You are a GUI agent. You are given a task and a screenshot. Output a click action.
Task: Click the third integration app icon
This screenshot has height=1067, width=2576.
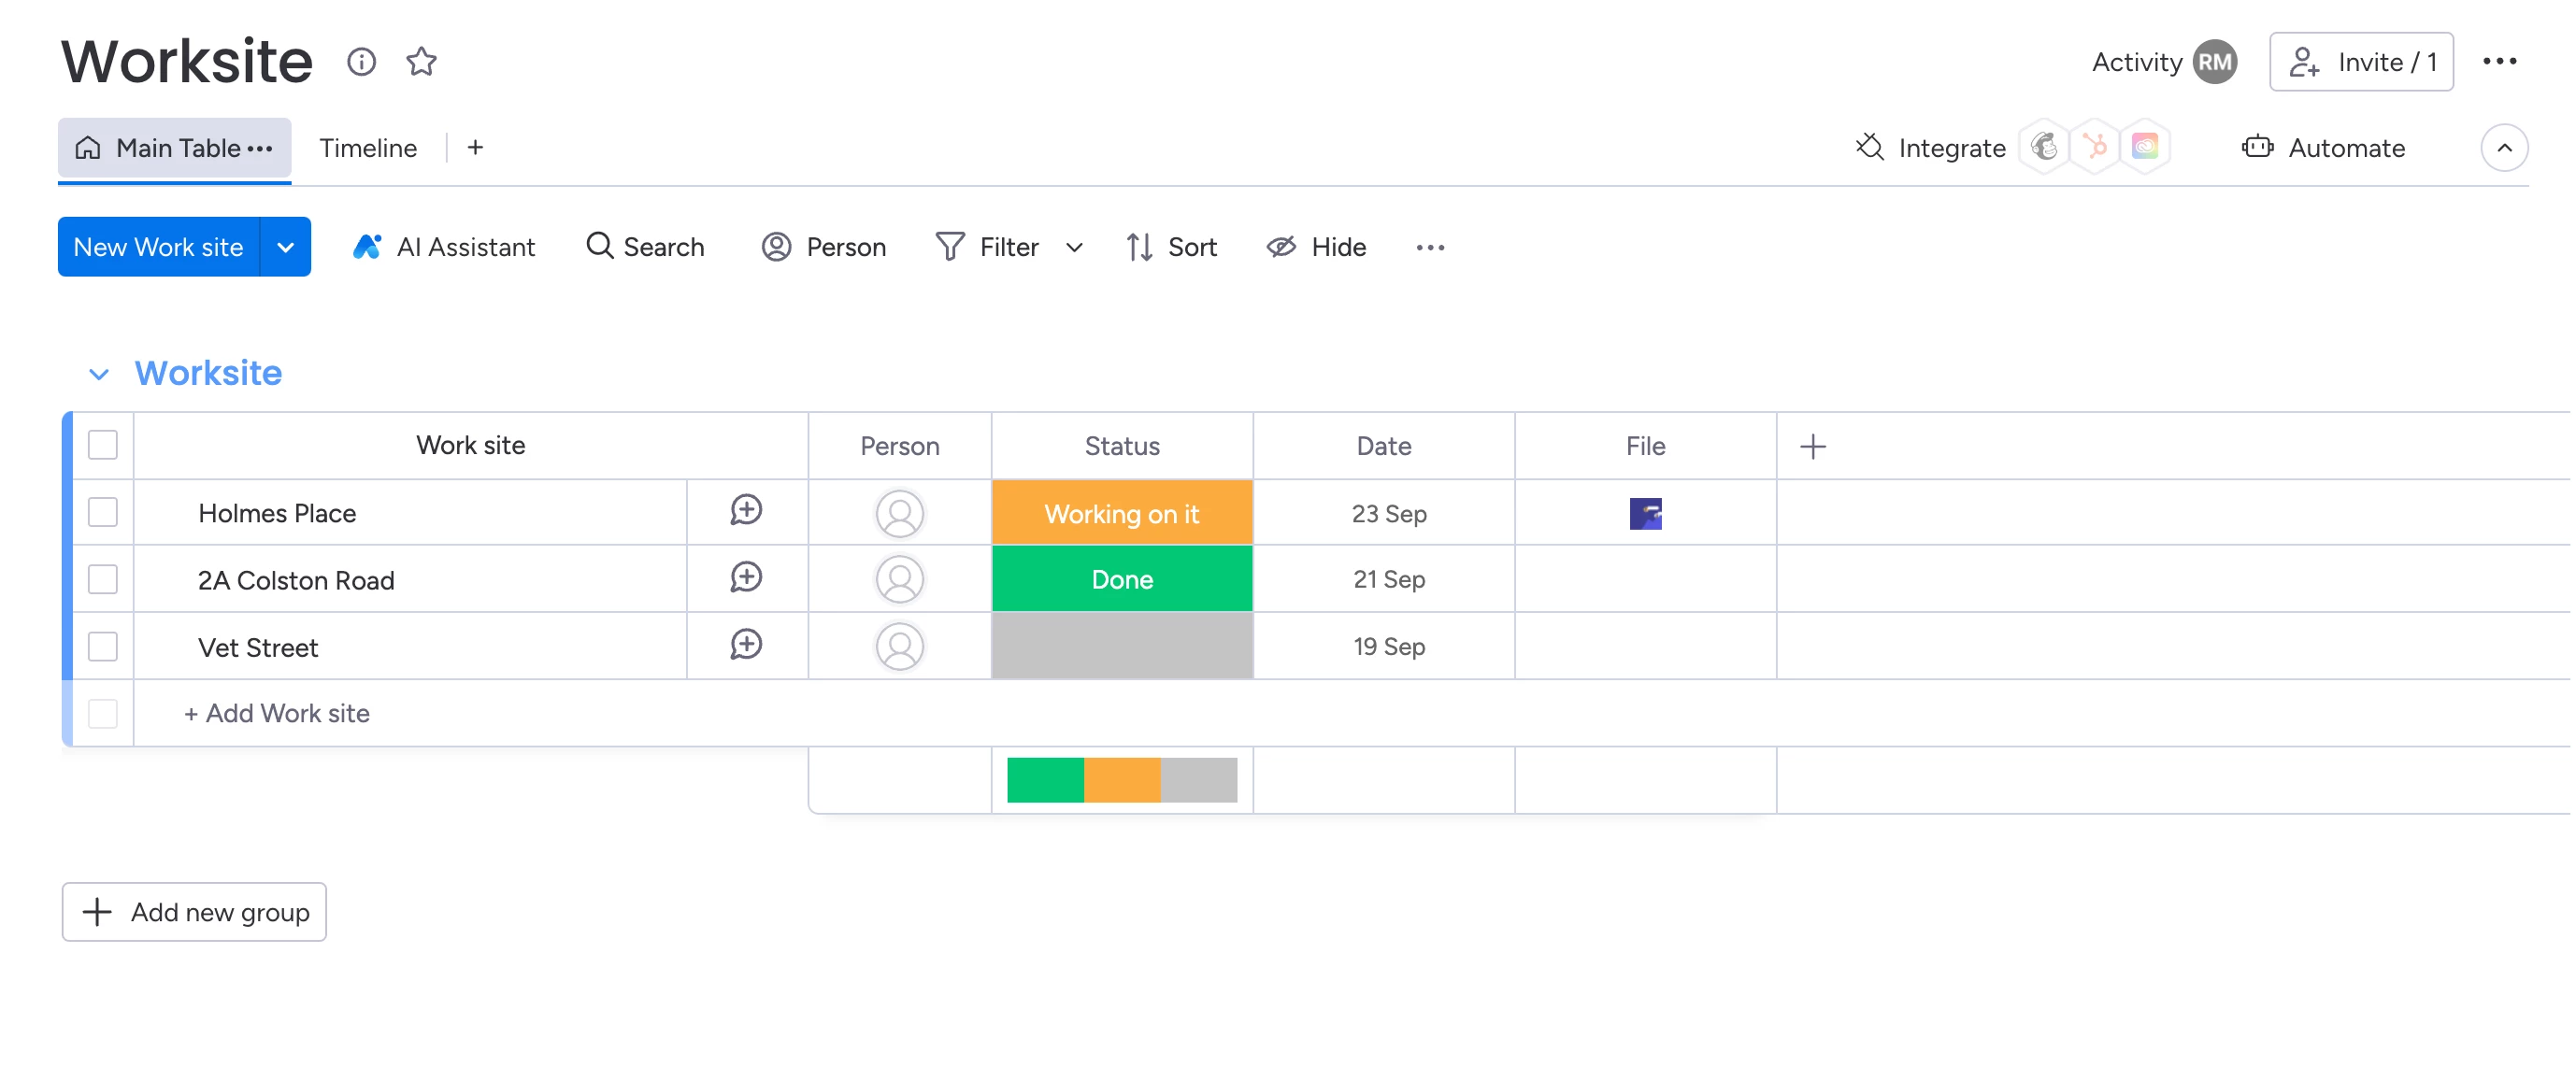point(2145,148)
